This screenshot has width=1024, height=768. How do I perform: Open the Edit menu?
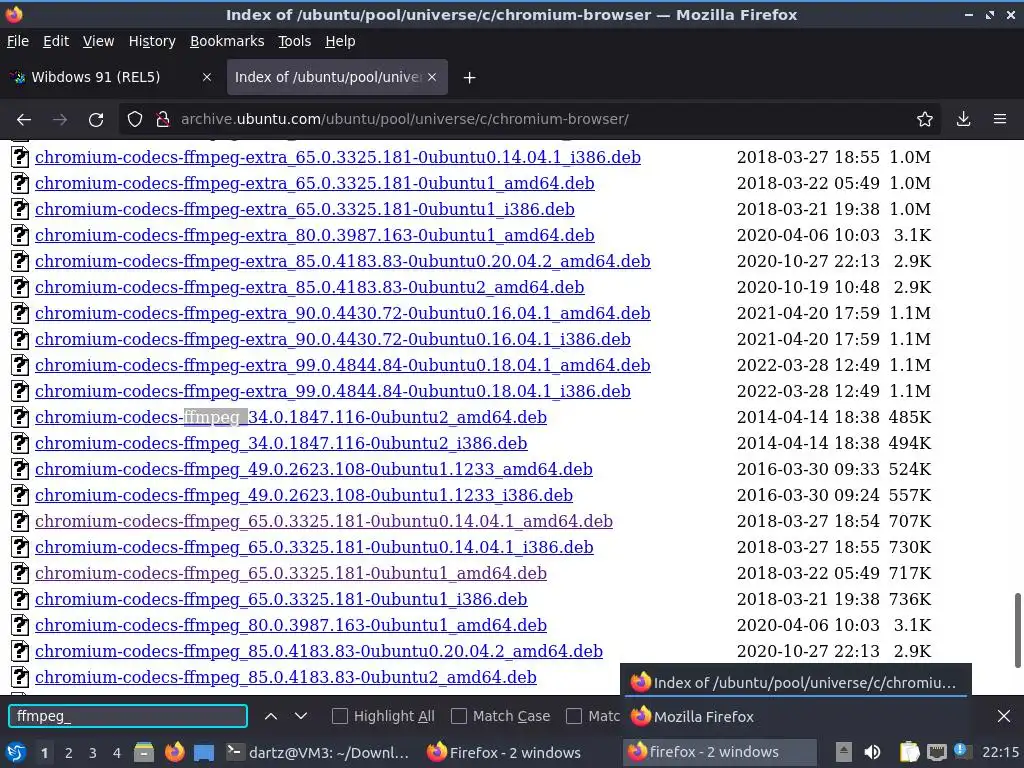[x=56, y=41]
